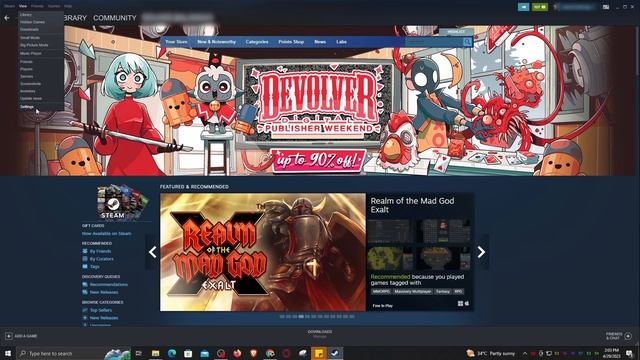Click the Massively Multiplayer tag

[x=413, y=291]
